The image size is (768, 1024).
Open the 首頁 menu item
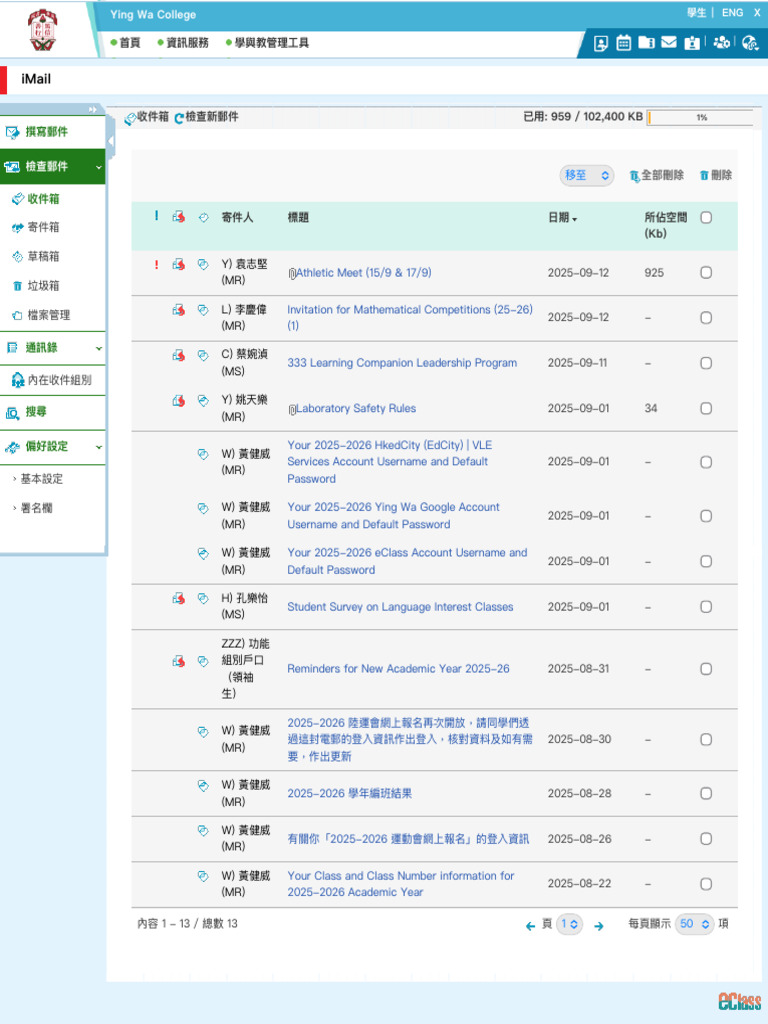[125, 42]
